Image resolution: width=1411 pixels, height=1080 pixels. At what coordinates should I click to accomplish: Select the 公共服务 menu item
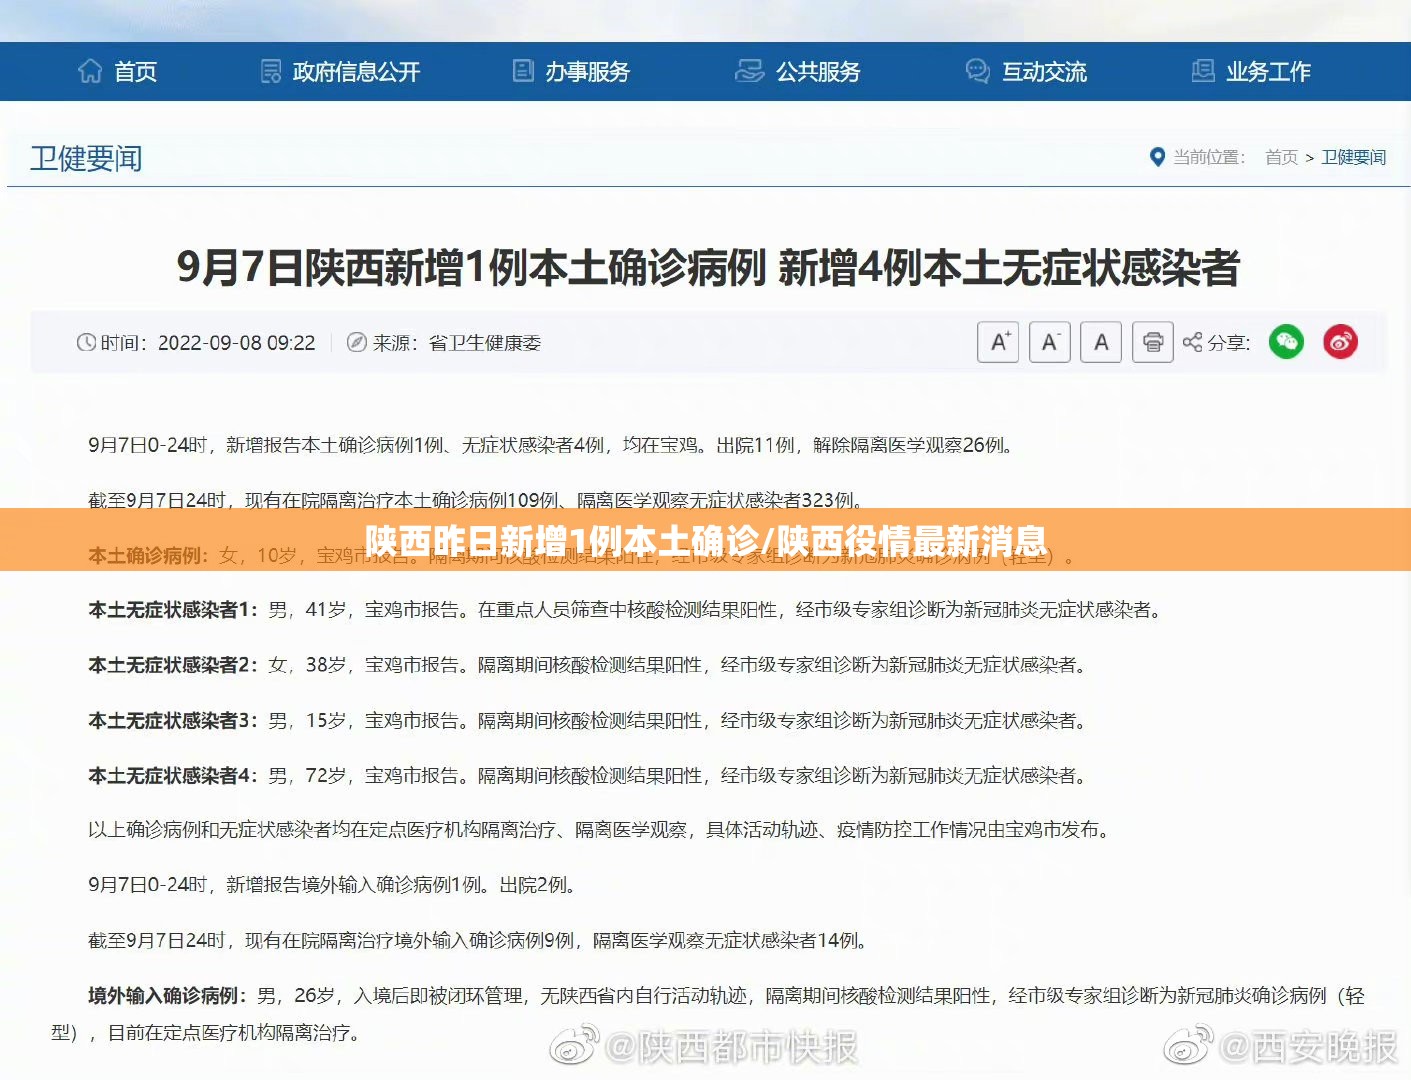[x=818, y=72]
